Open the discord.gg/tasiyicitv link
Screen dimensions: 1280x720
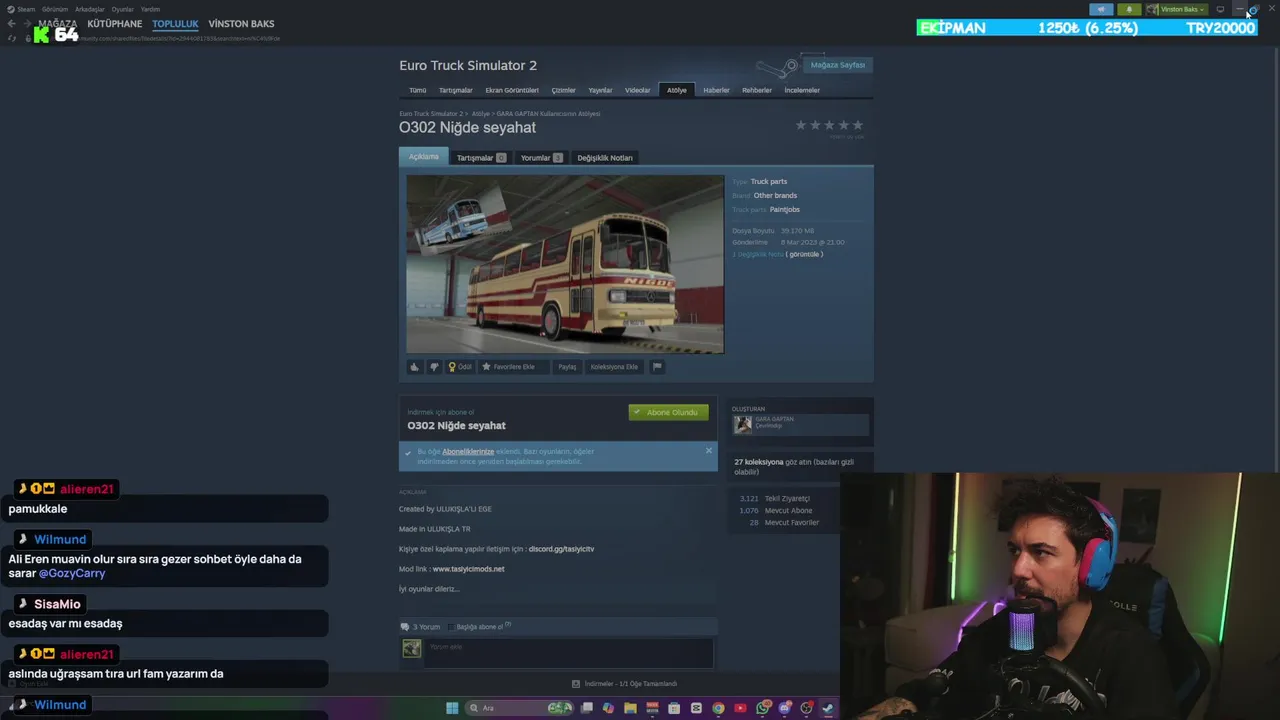click(x=561, y=549)
